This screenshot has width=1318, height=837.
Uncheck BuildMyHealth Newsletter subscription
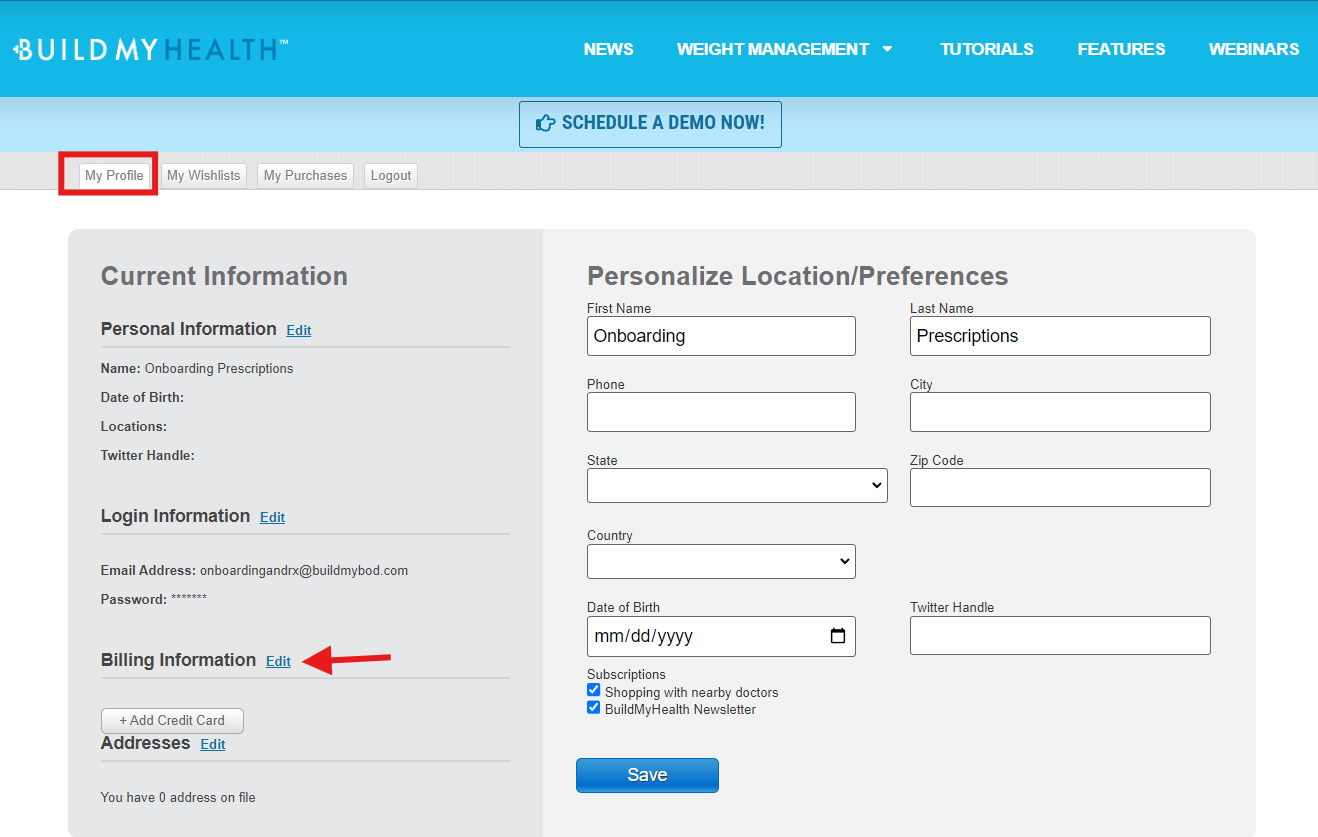[594, 708]
